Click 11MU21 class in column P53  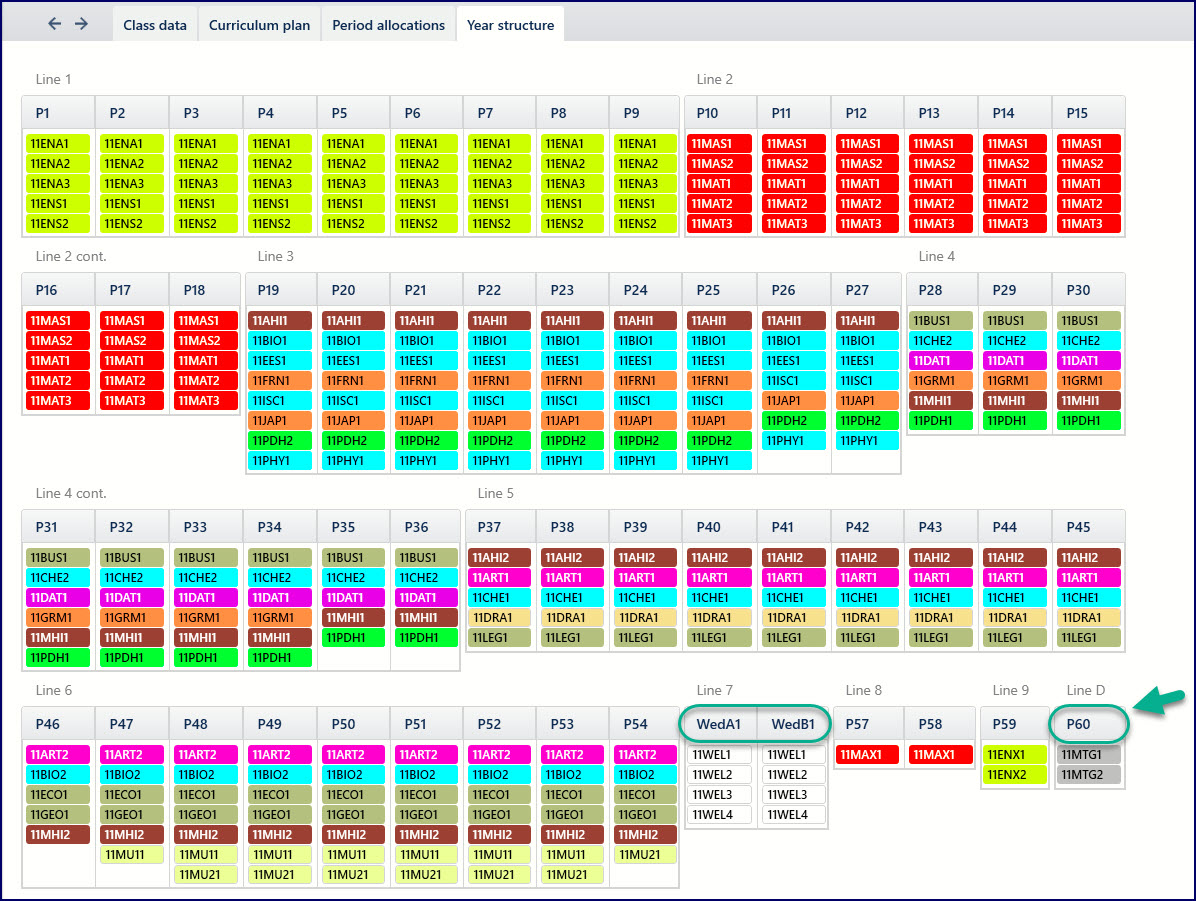coord(573,874)
